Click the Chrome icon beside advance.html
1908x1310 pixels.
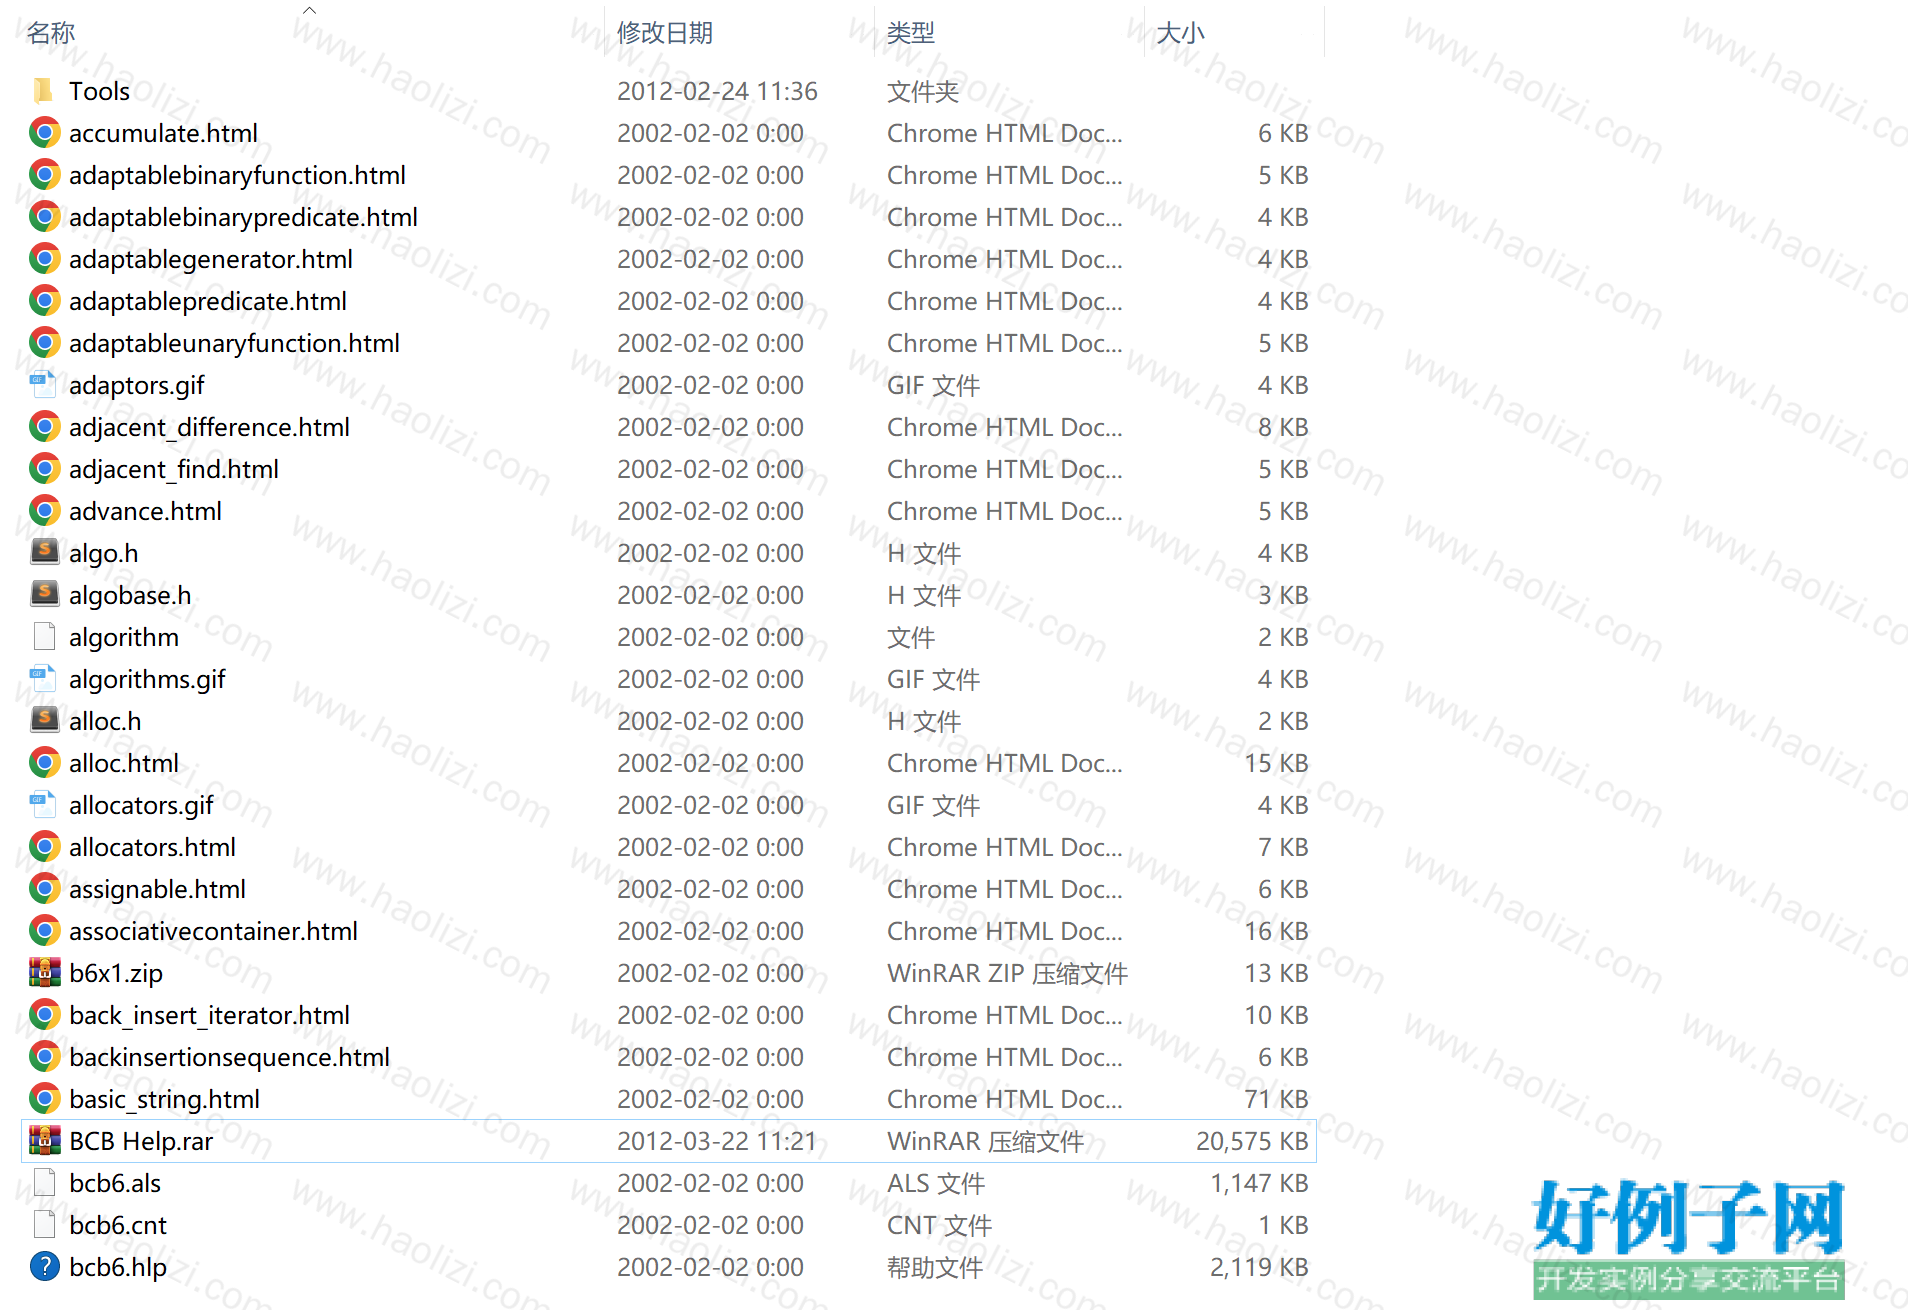tap(44, 511)
